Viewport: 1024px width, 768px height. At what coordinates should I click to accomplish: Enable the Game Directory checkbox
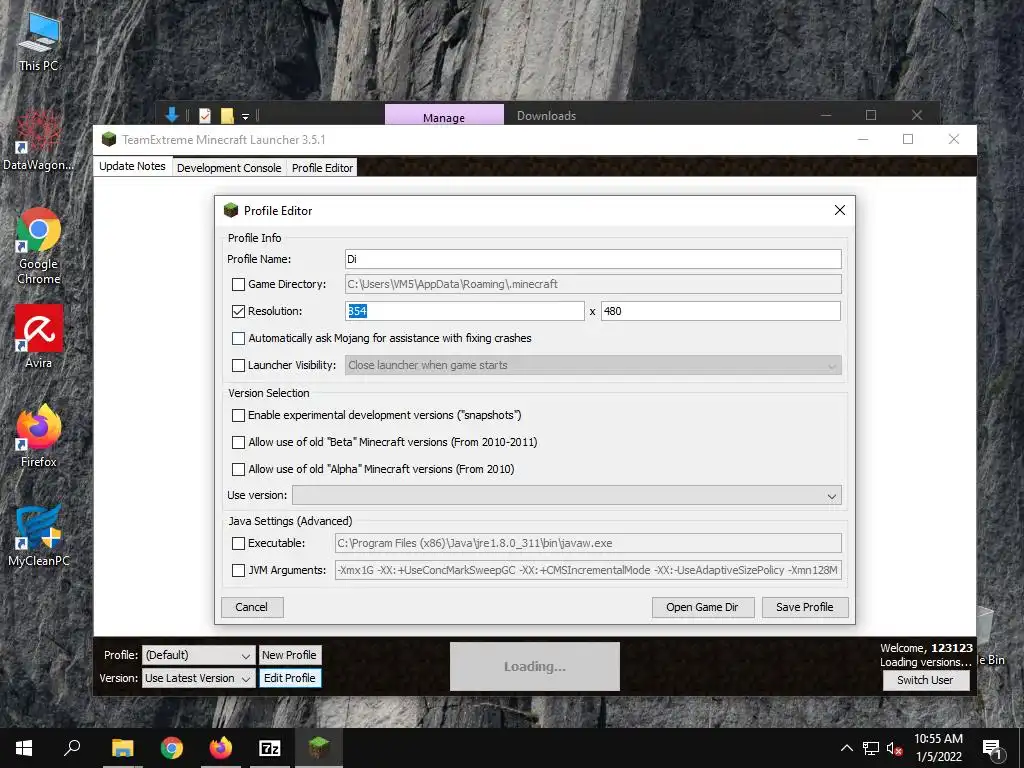pyautogui.click(x=238, y=284)
